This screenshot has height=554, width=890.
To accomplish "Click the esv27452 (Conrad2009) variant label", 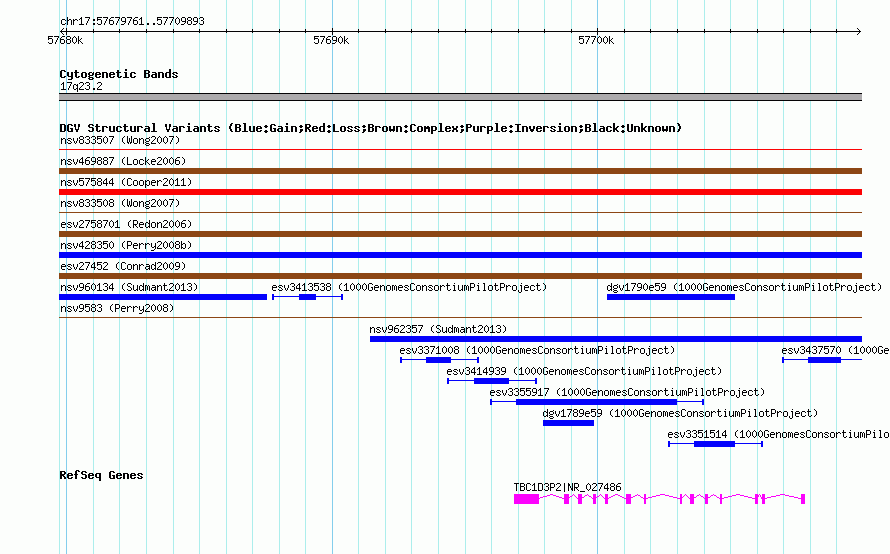I will (x=123, y=266).
